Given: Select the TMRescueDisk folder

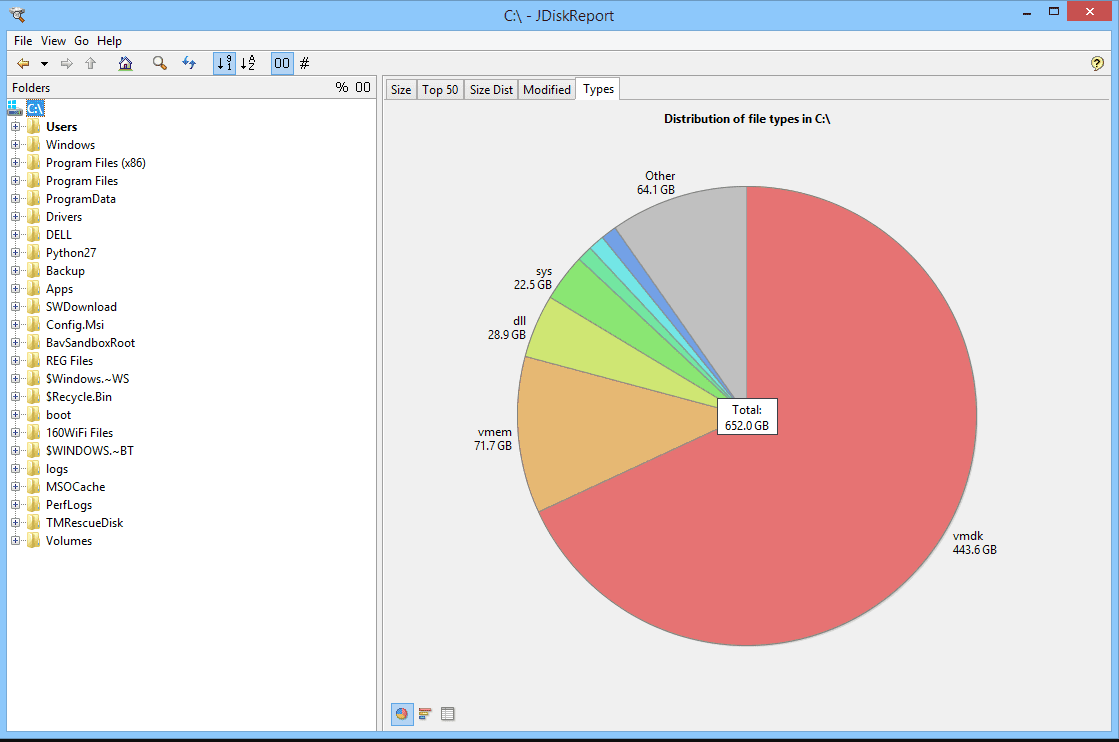Looking at the screenshot, I should point(84,523).
